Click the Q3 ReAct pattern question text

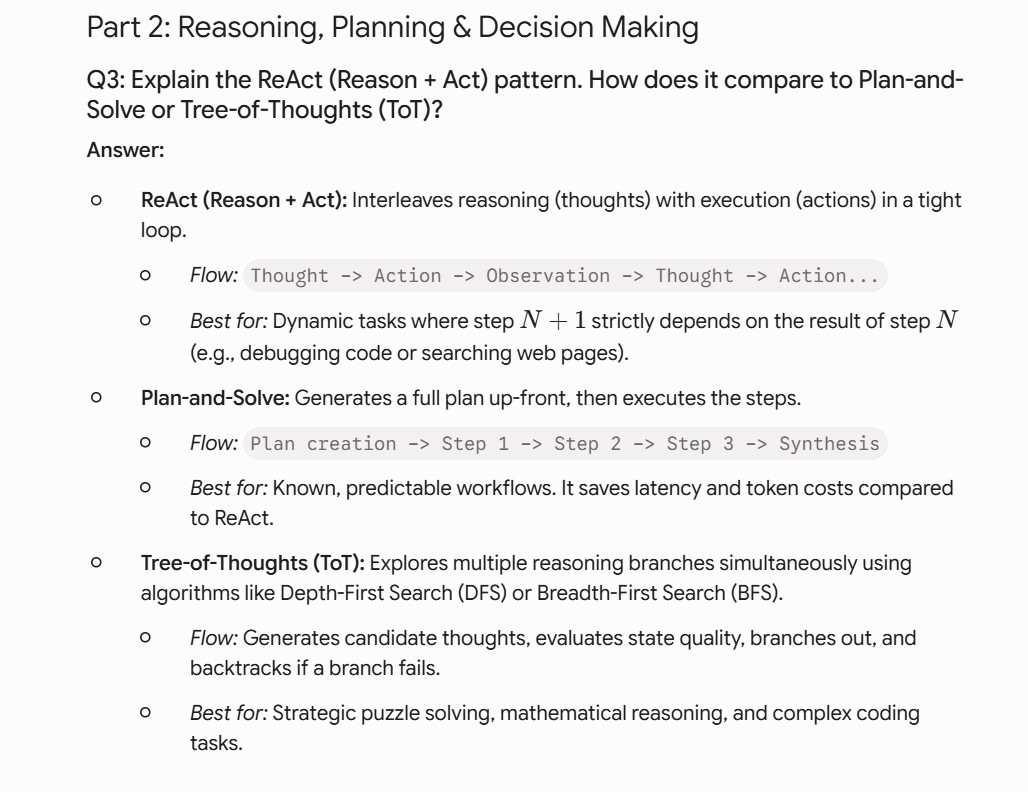tap(524, 94)
